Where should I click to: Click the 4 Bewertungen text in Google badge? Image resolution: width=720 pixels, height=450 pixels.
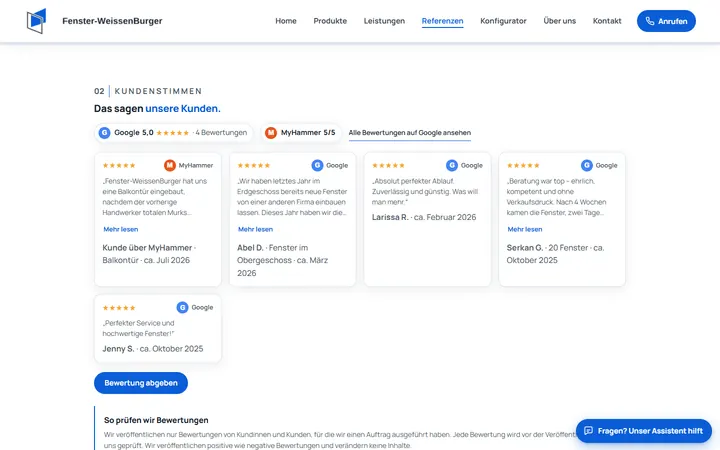[x=221, y=133]
